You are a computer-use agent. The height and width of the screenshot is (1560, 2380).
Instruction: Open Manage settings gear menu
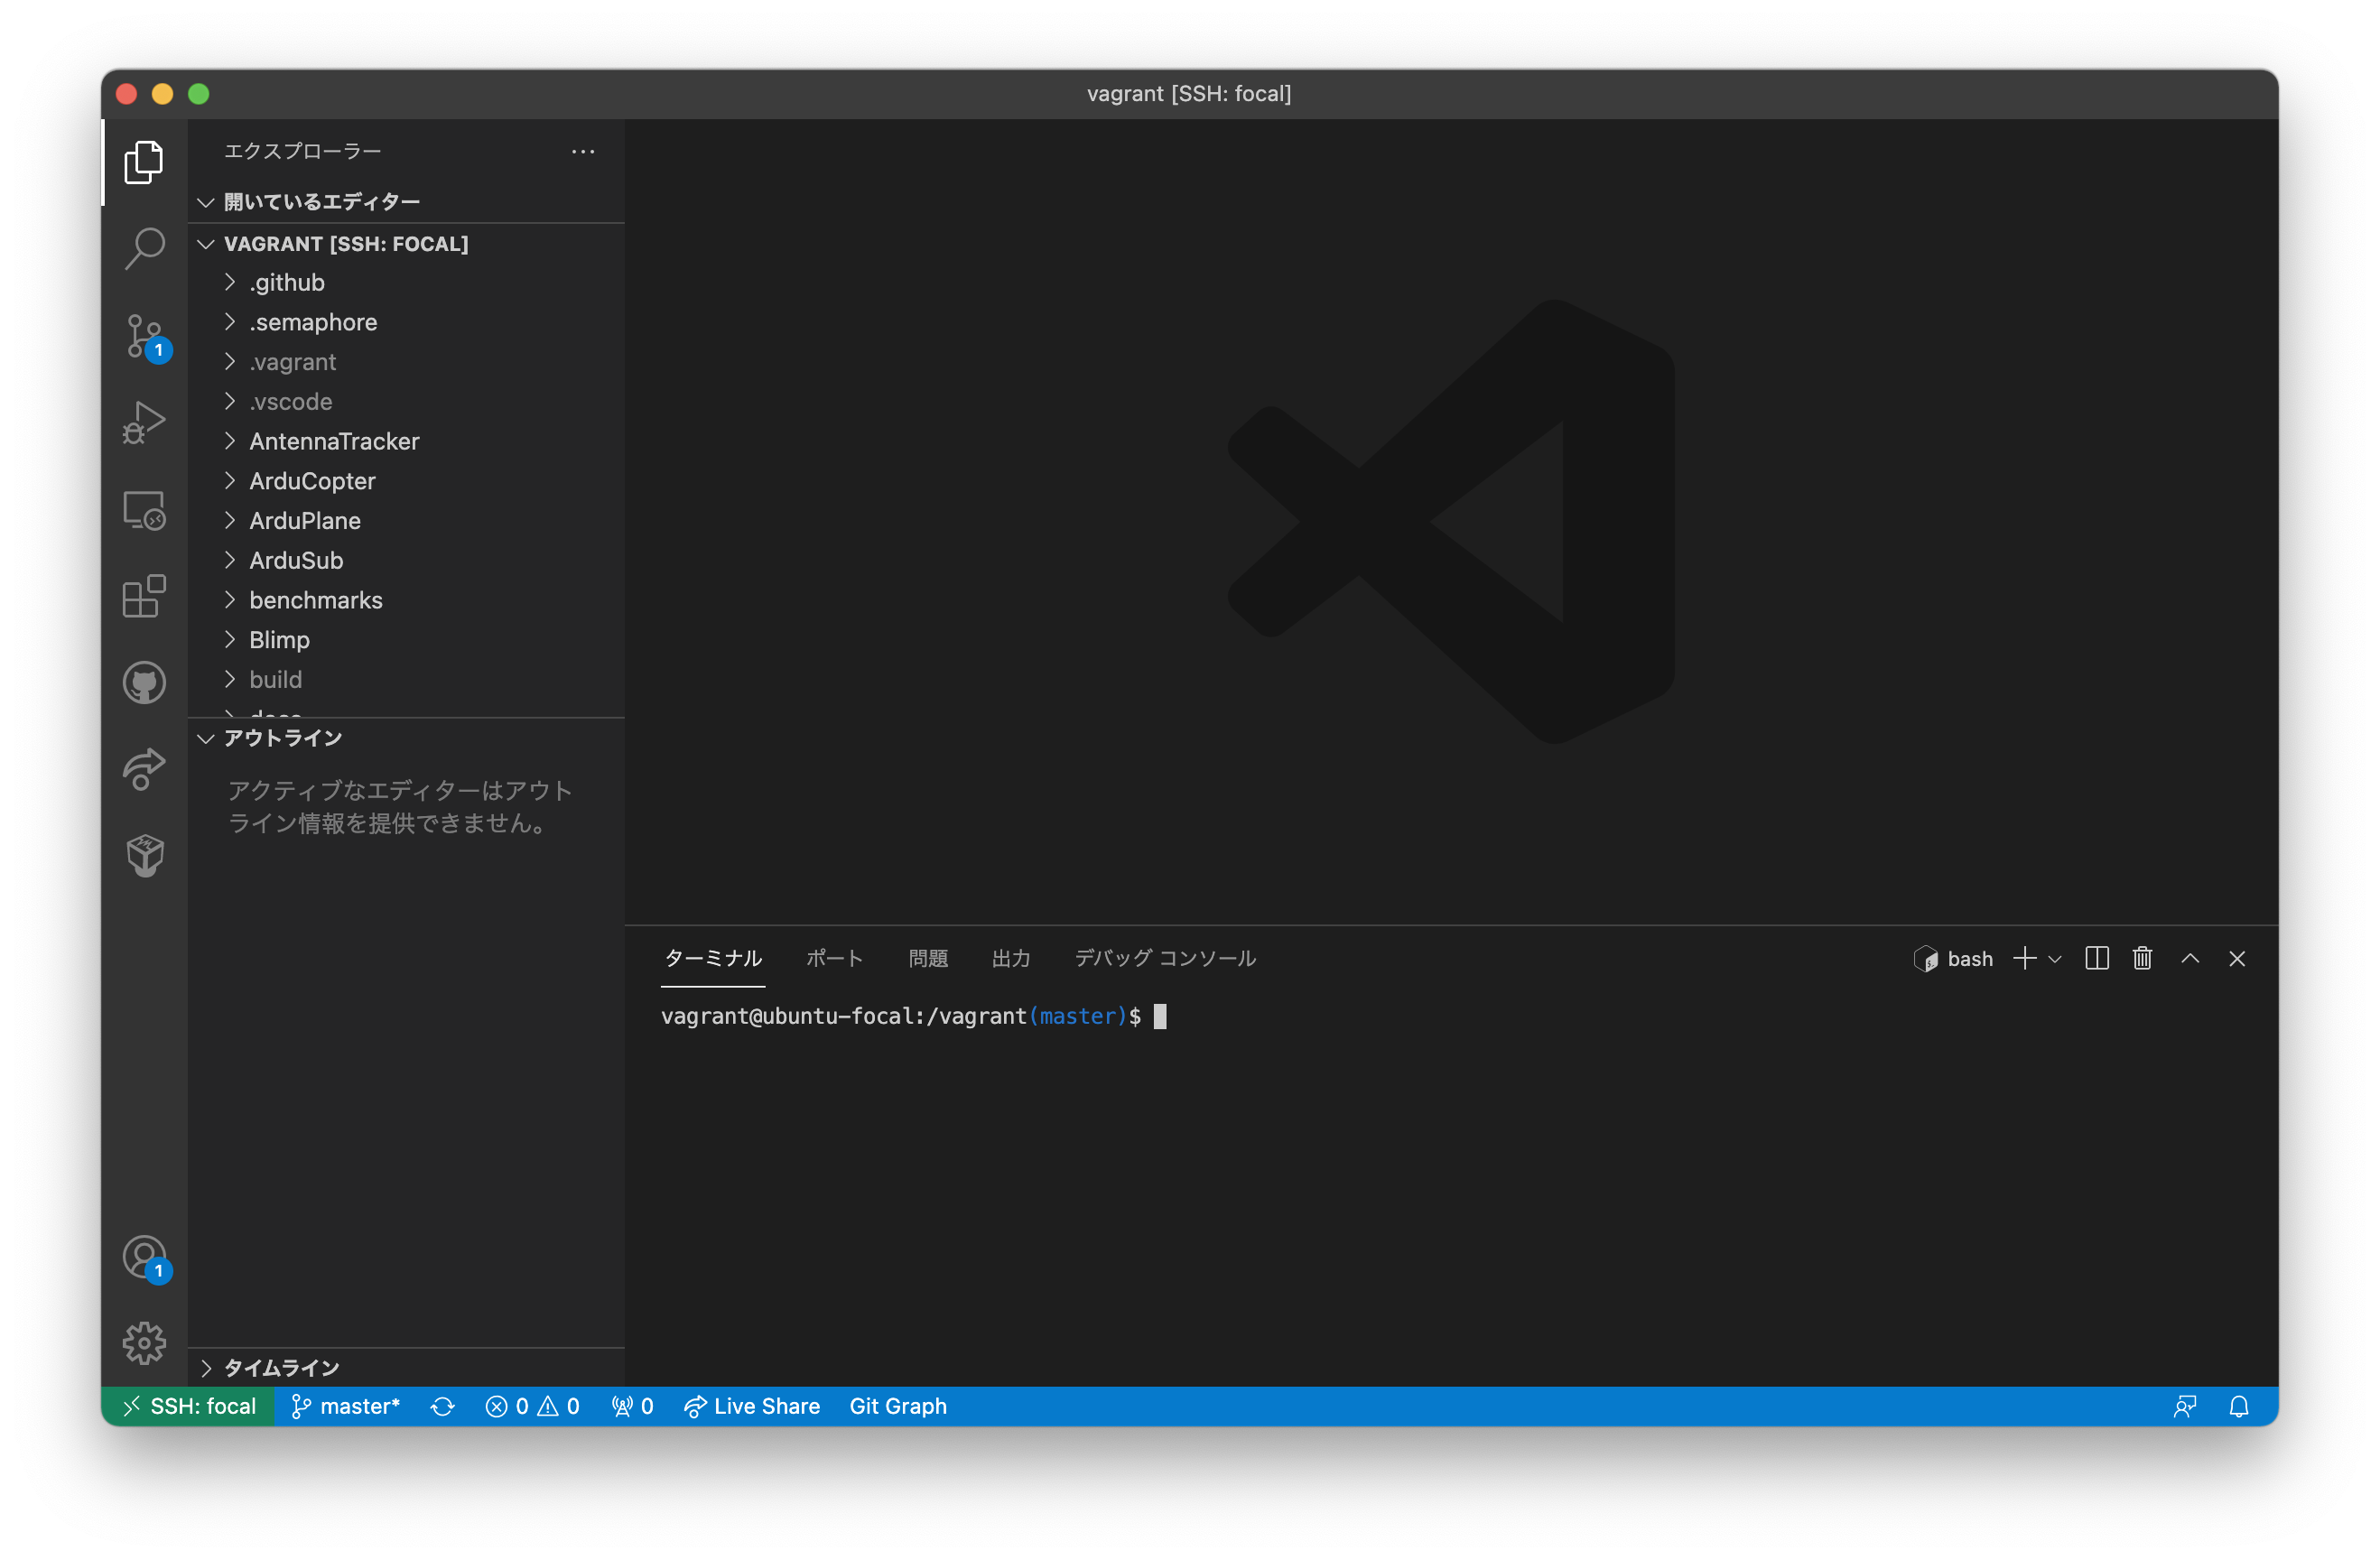pyautogui.click(x=145, y=1343)
